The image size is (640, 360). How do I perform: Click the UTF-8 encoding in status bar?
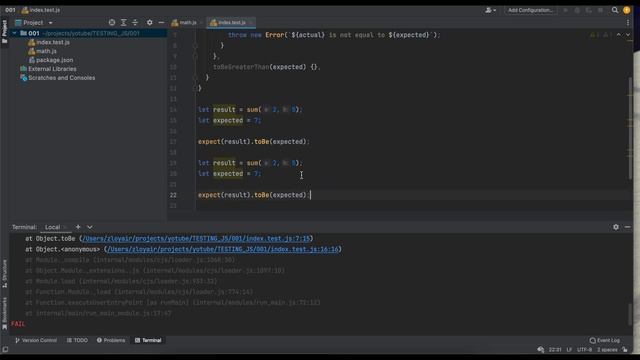point(584,350)
